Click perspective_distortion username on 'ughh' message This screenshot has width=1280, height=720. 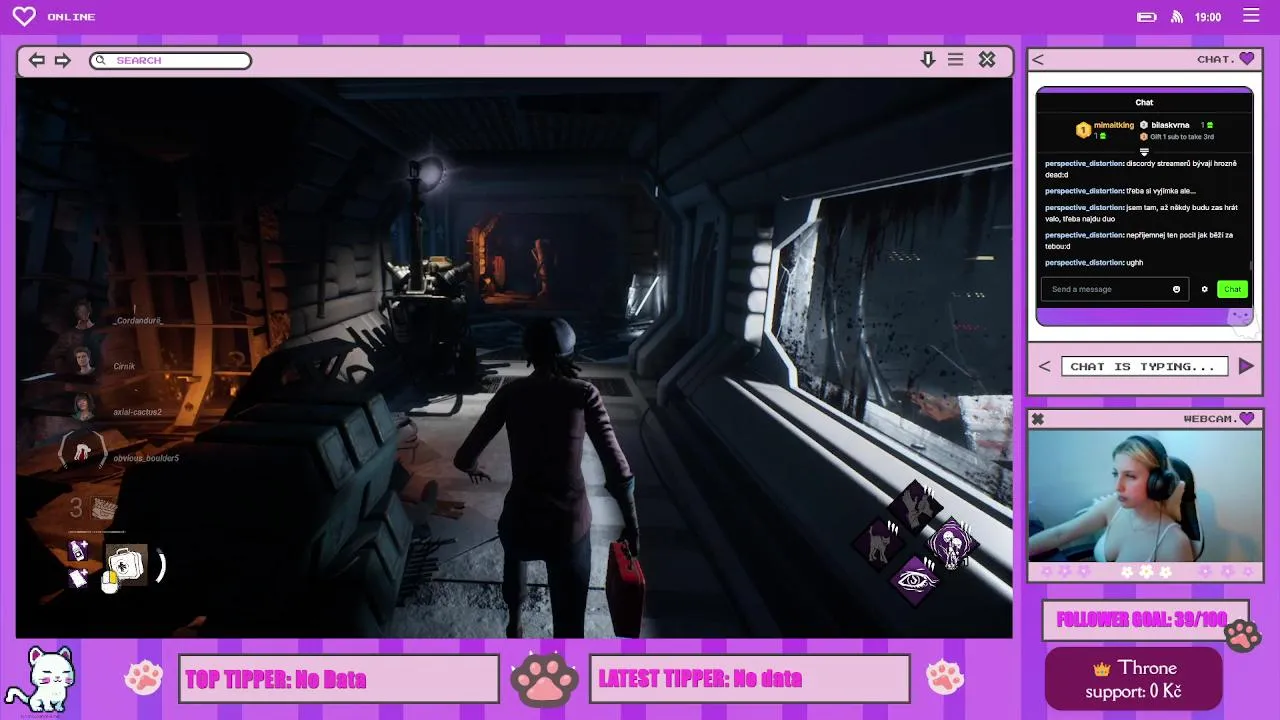point(1084,262)
